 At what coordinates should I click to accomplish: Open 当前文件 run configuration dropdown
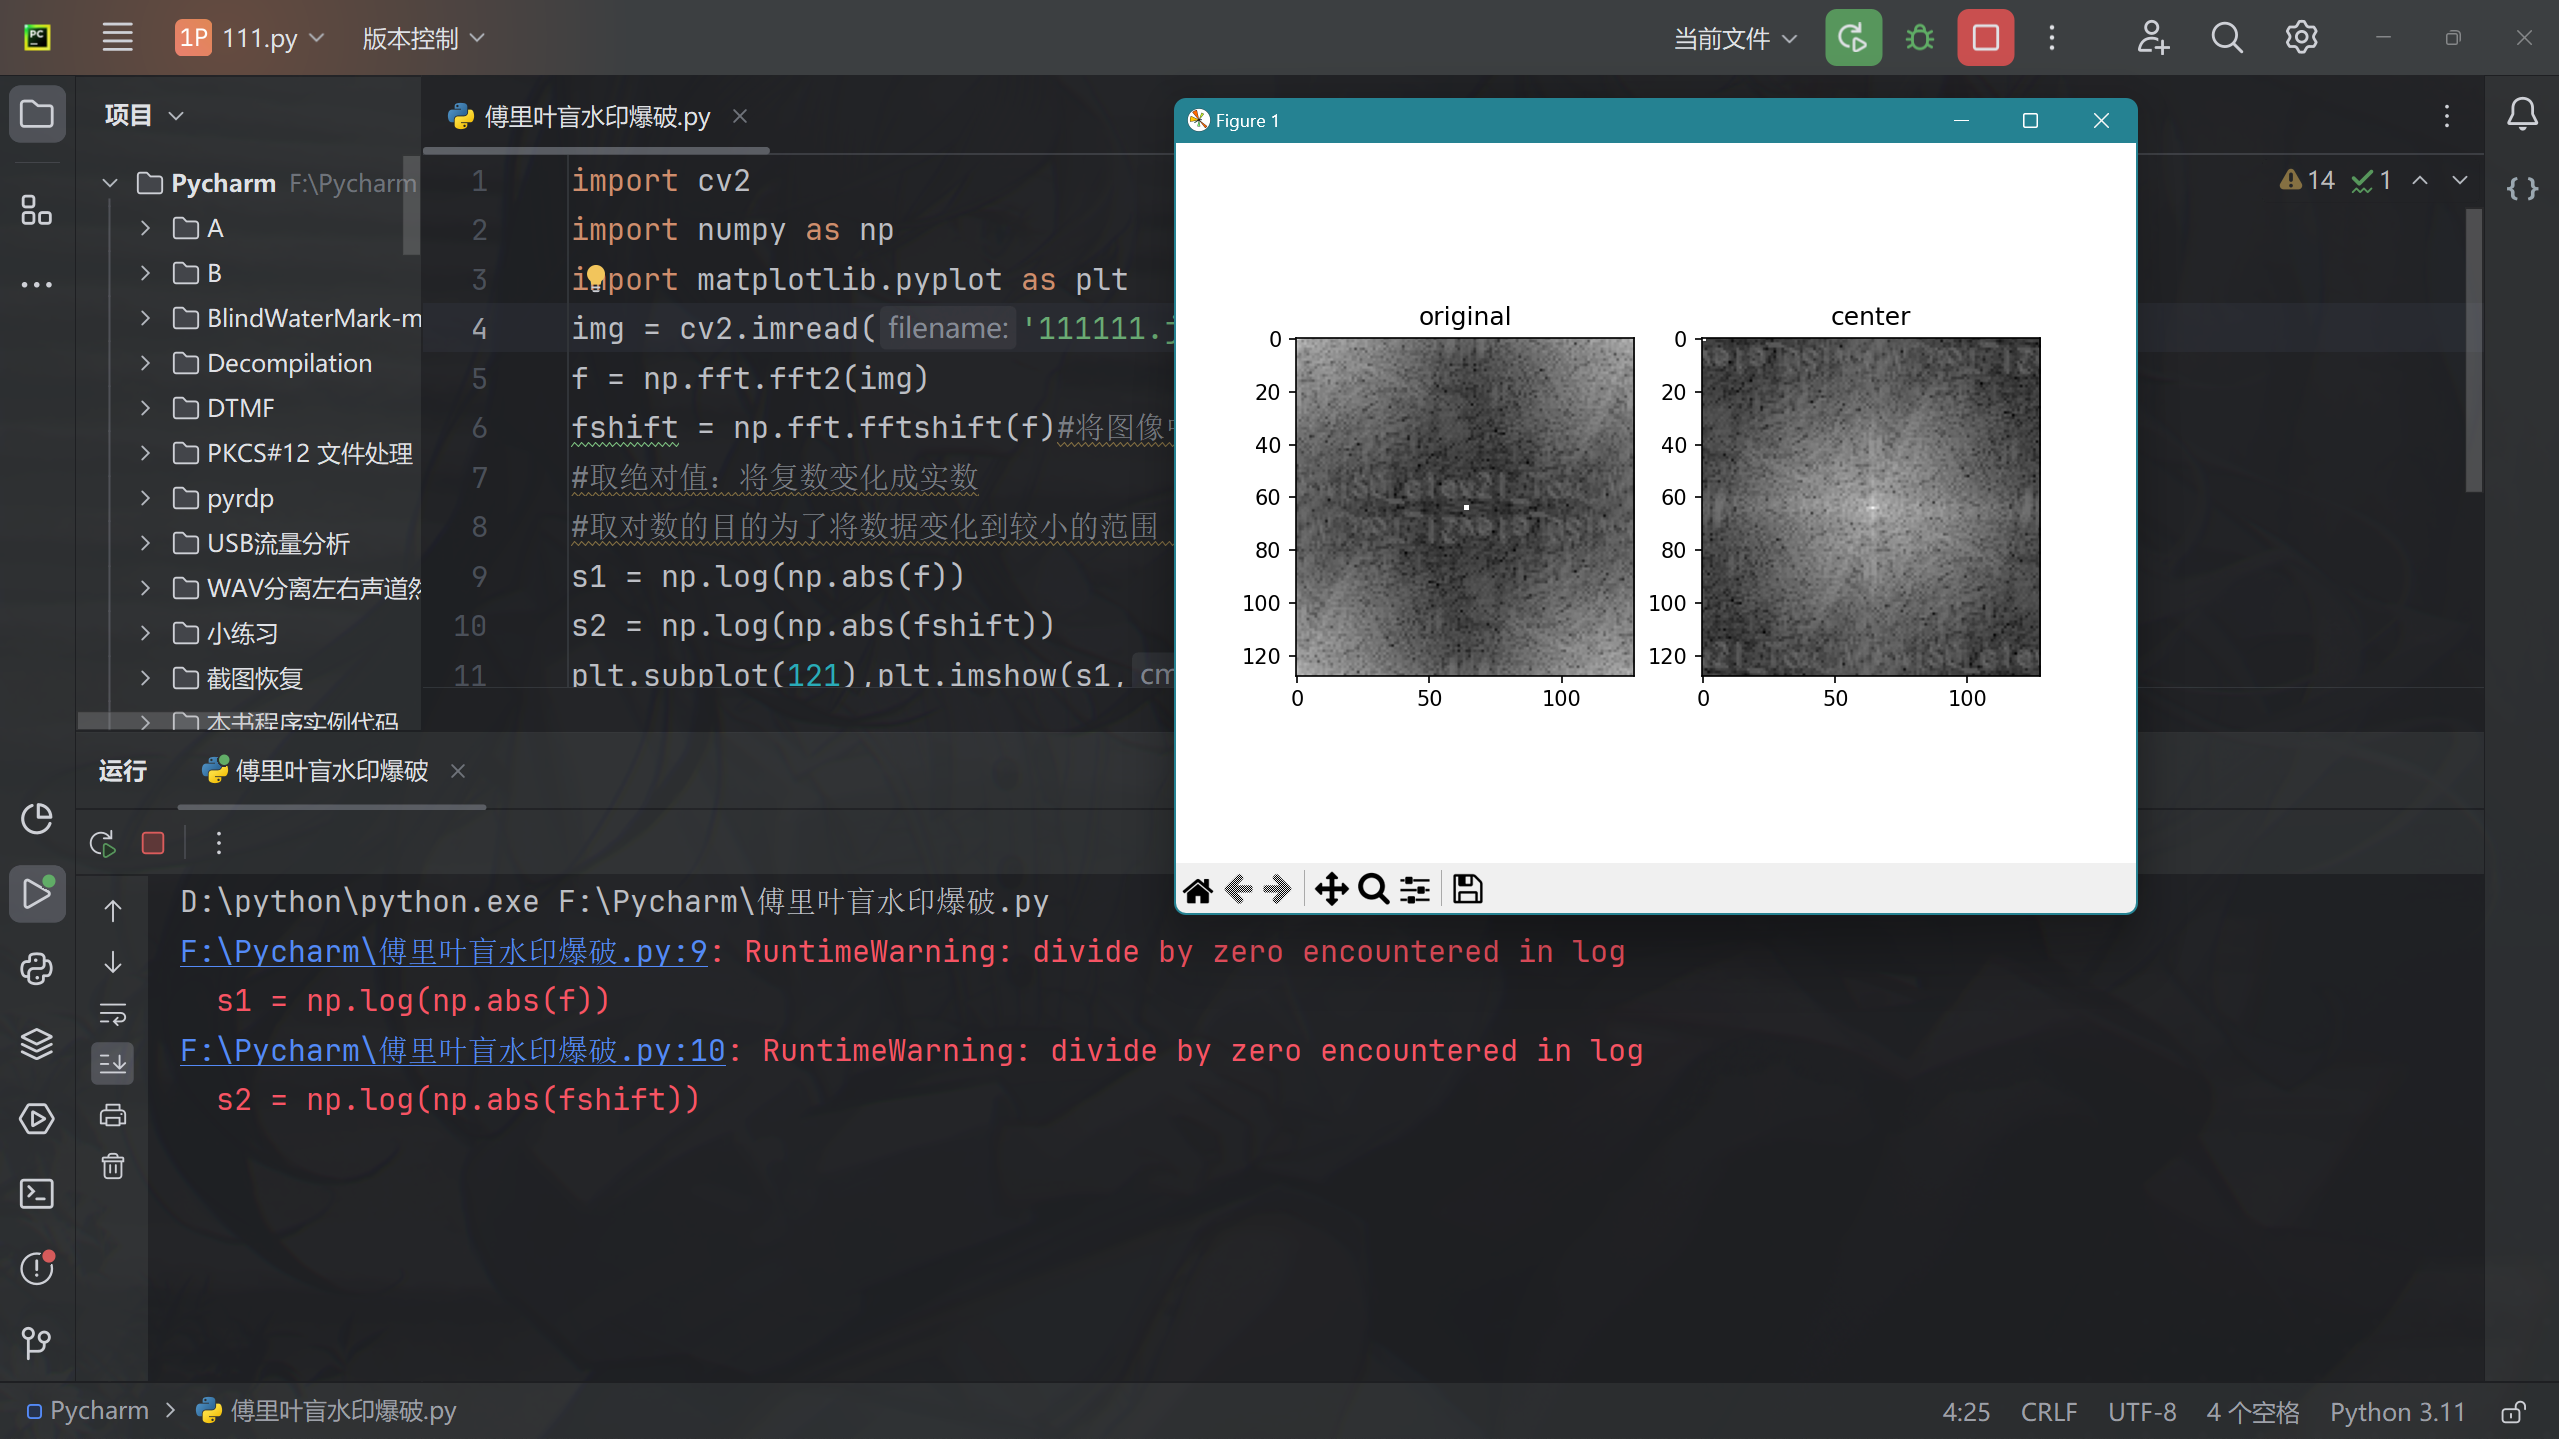tap(1736, 38)
